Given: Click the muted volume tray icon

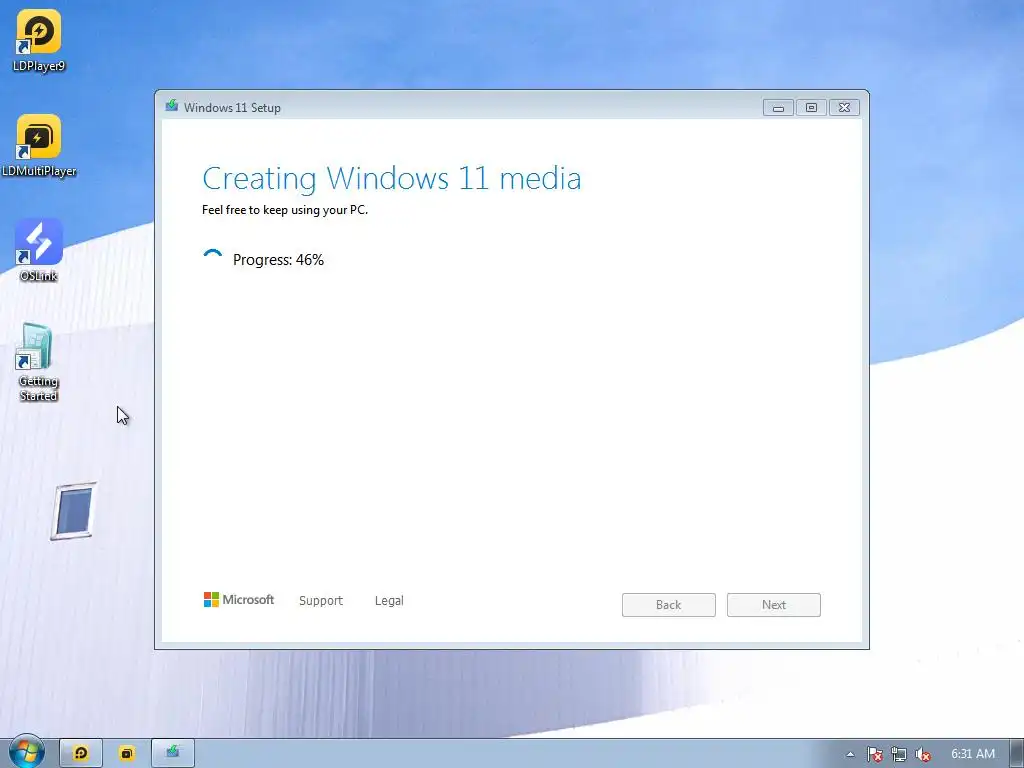Looking at the screenshot, I should [923, 754].
